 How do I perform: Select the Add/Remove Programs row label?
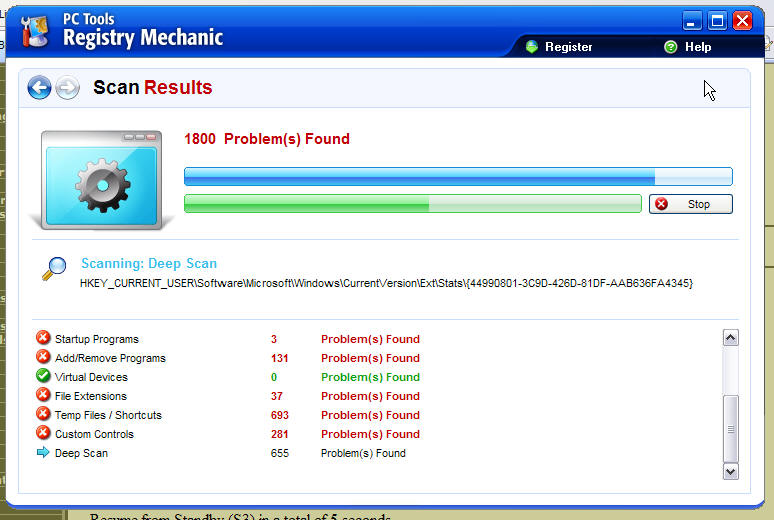coord(110,358)
